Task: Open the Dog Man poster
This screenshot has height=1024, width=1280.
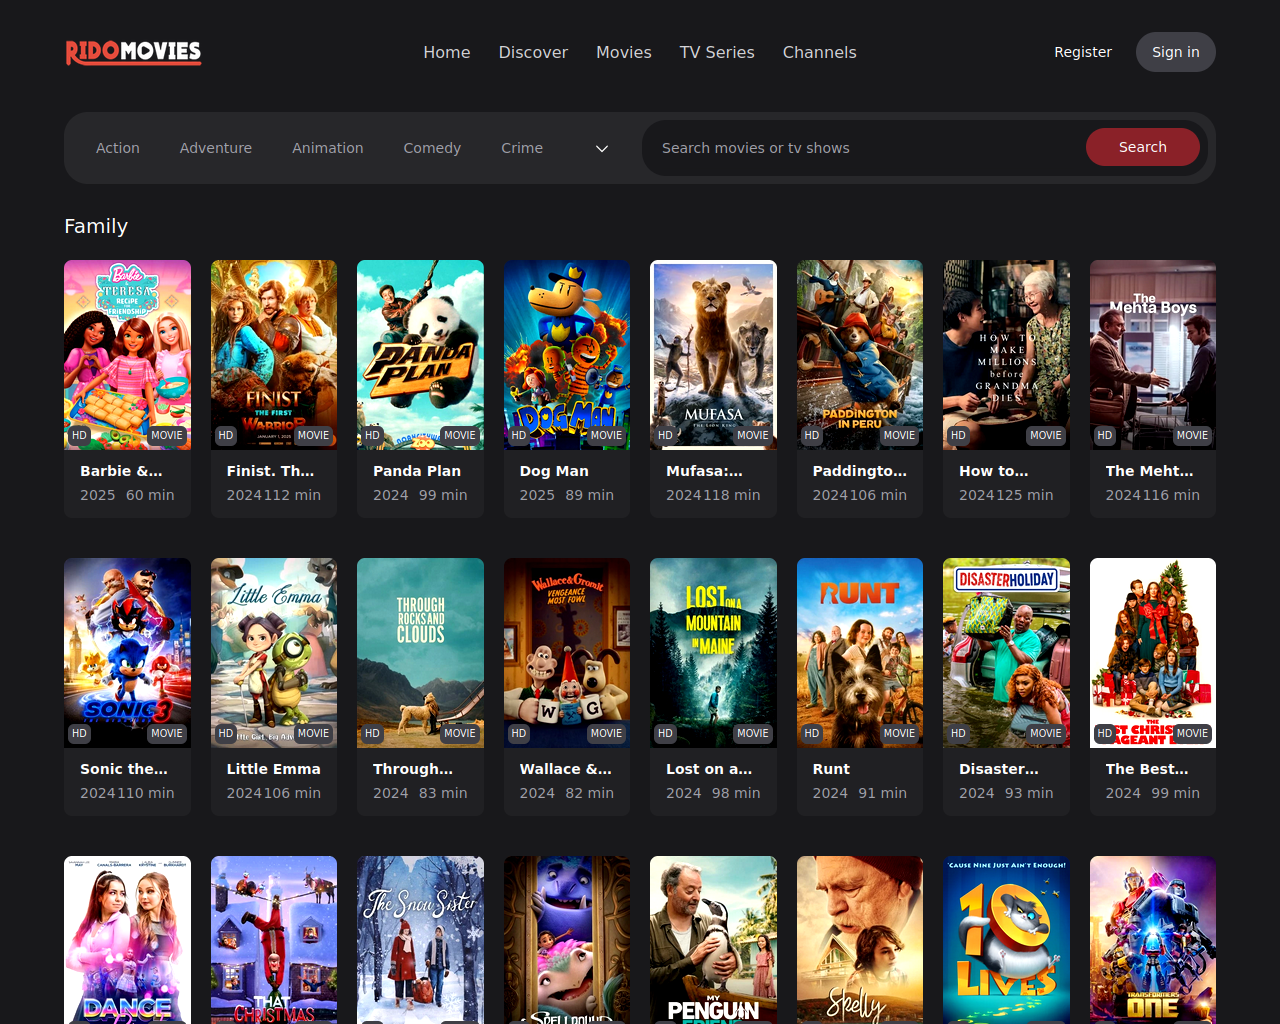Action: click(x=567, y=355)
